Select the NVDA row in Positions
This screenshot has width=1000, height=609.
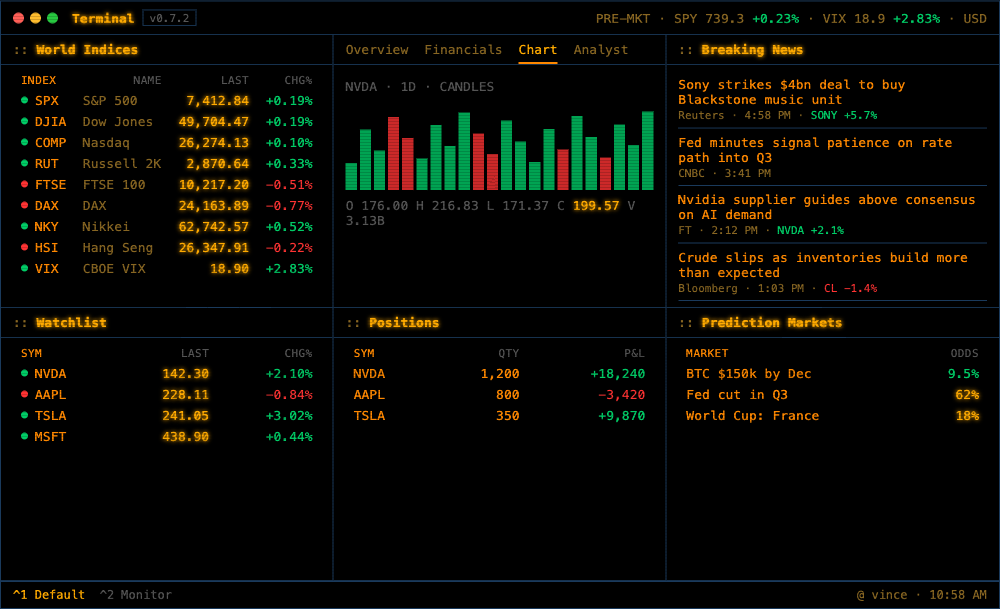[499, 374]
